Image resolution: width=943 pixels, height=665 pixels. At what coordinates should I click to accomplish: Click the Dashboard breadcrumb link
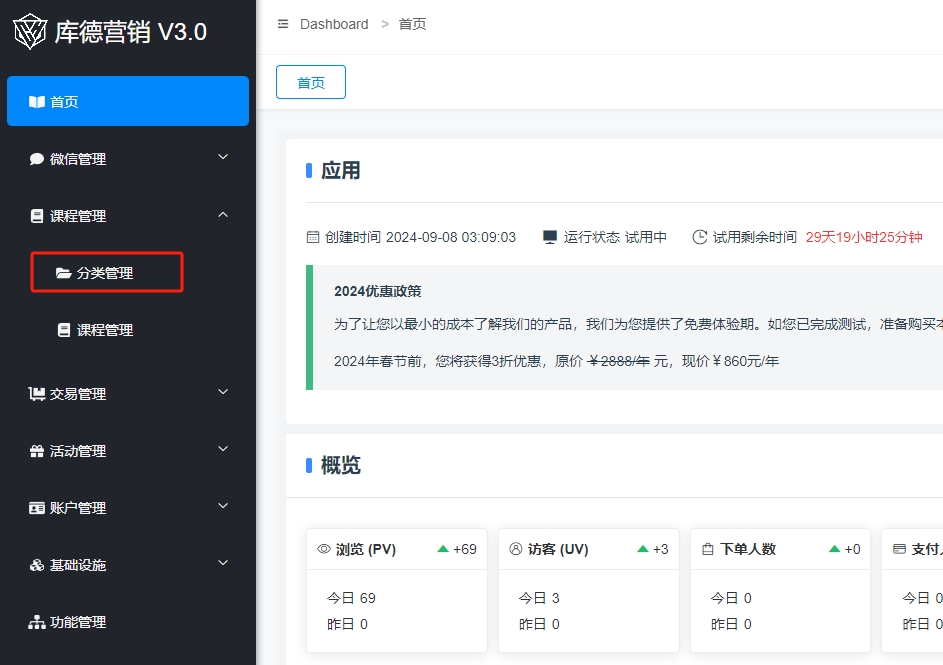(334, 24)
